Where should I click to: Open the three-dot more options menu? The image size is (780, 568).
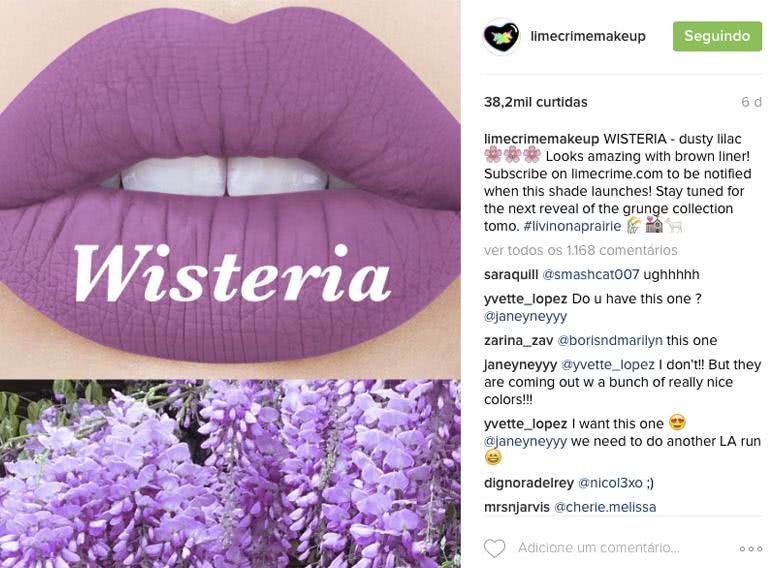click(x=751, y=549)
